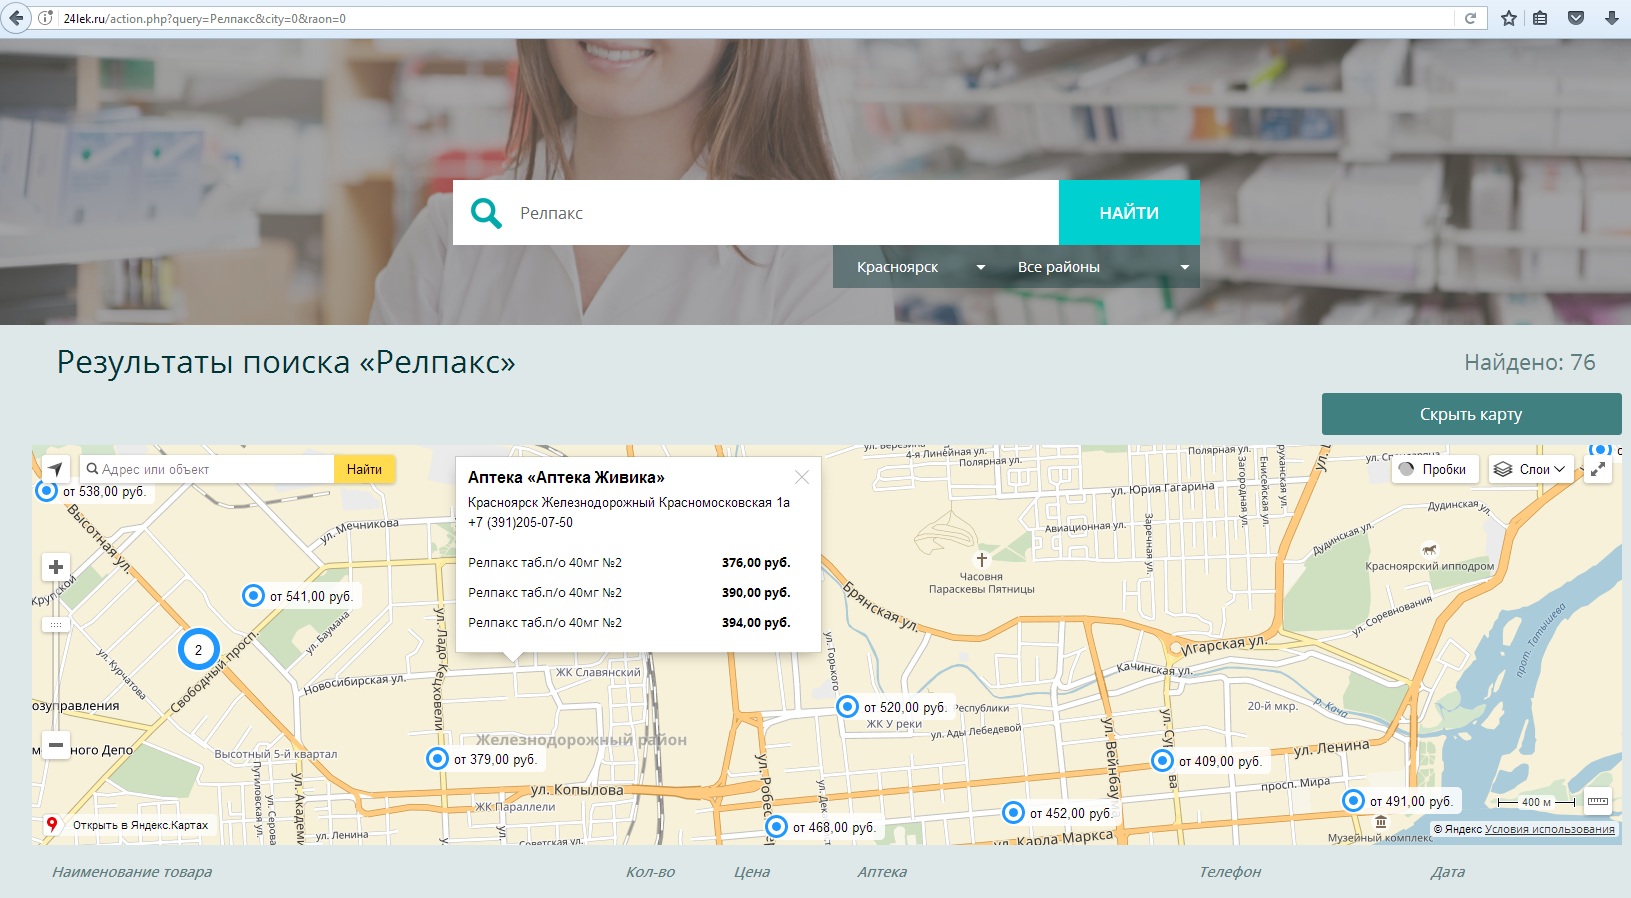1631x898 pixels.
Task: Close the Аптека Живика popup
Action: point(802,477)
